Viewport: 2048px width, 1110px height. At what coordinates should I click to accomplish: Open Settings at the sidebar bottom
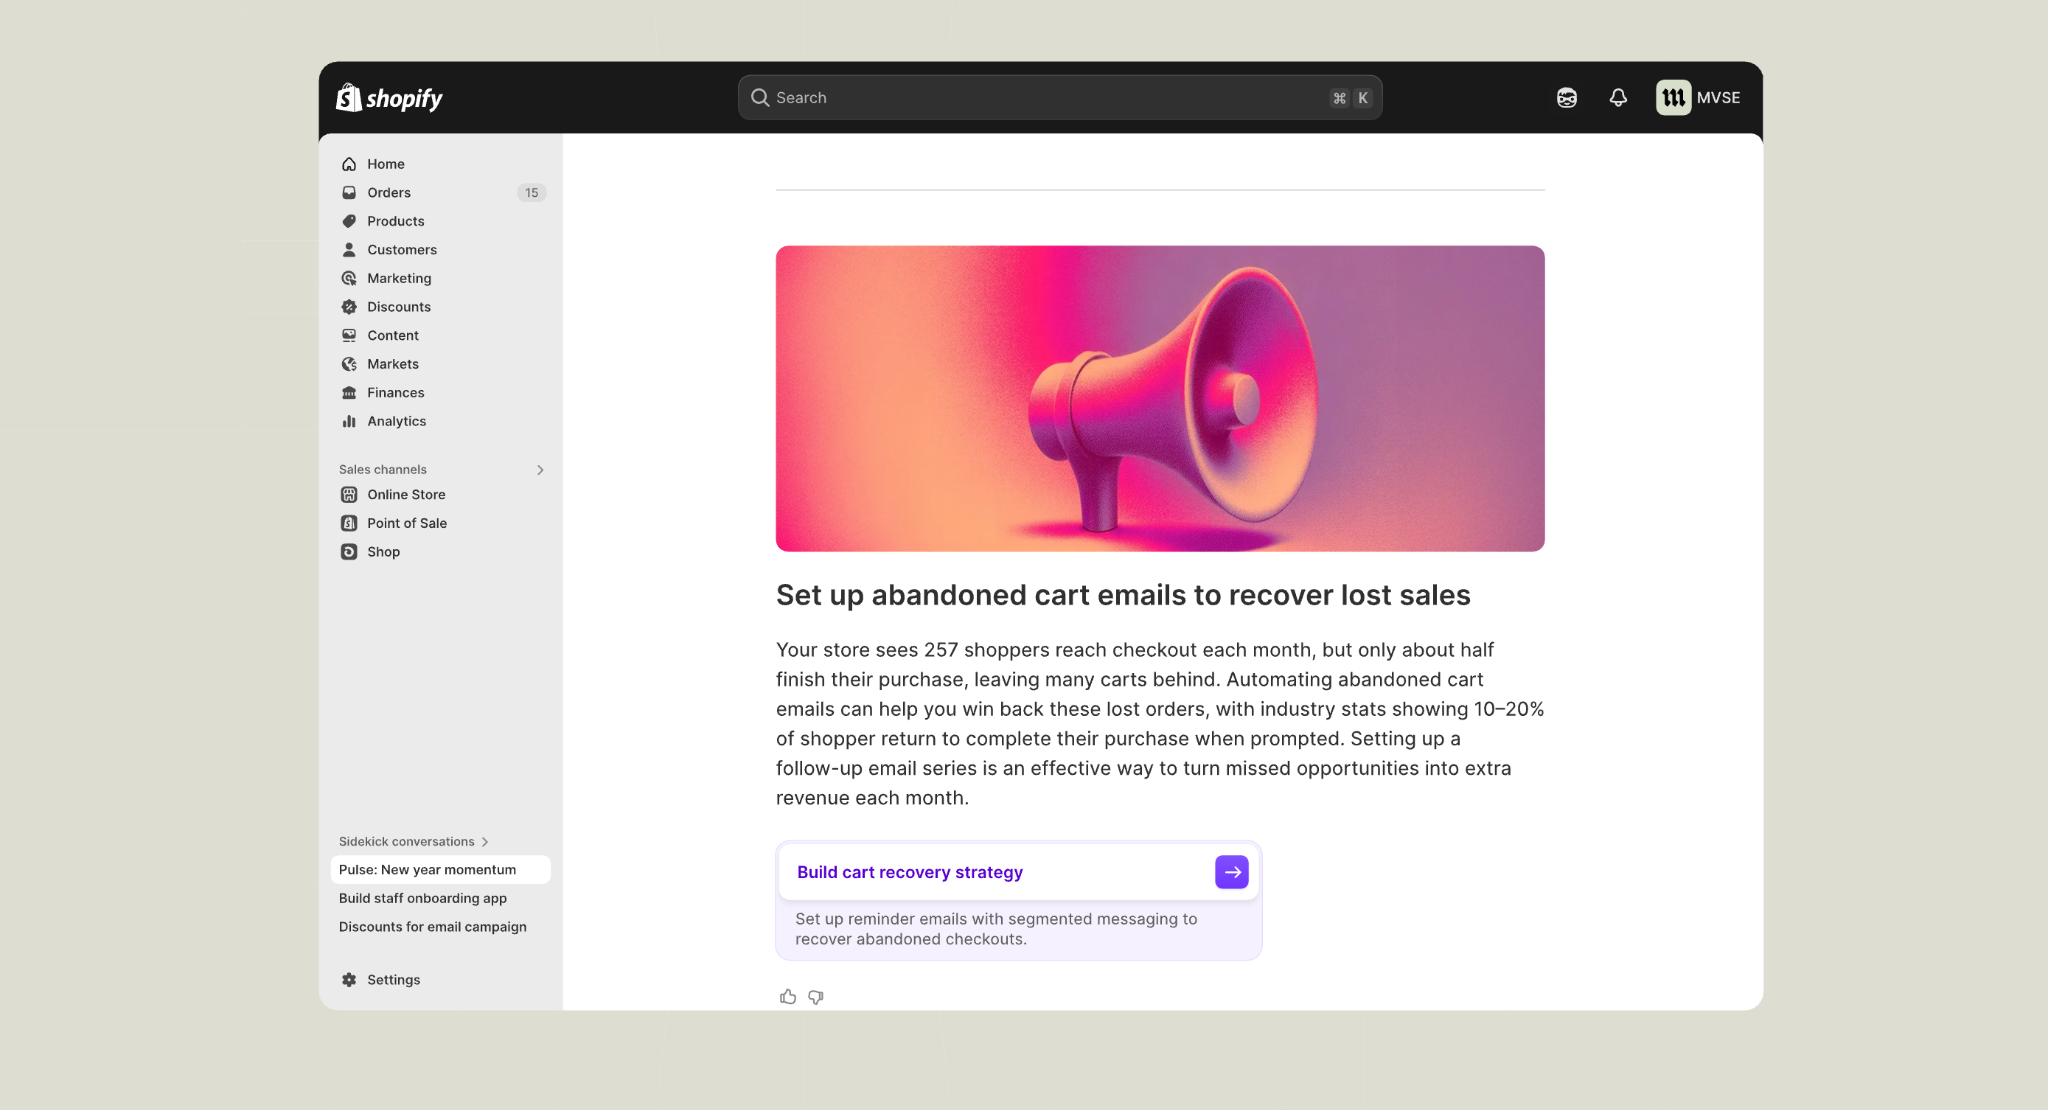click(x=393, y=980)
